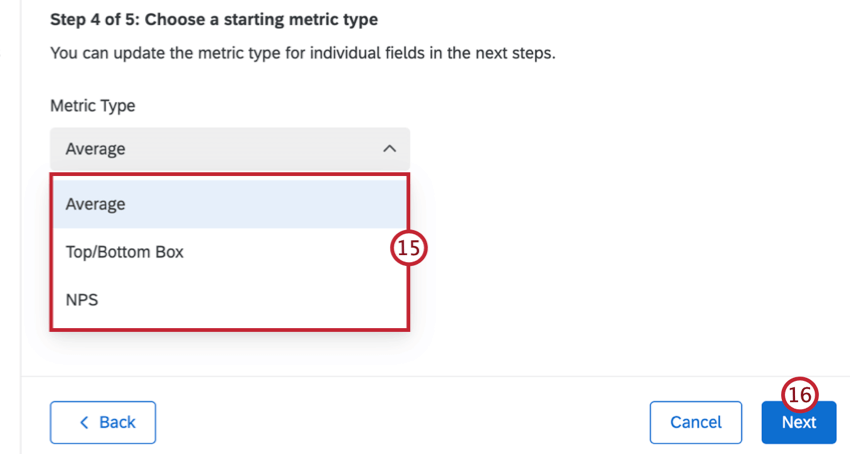Cancel the setup wizard

(x=695, y=422)
